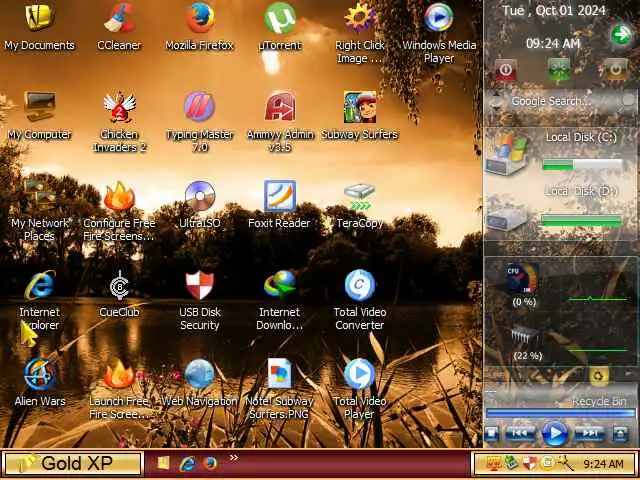Click the CPU meter gauge icon
Screen dimensions: 640x480
[522, 278]
